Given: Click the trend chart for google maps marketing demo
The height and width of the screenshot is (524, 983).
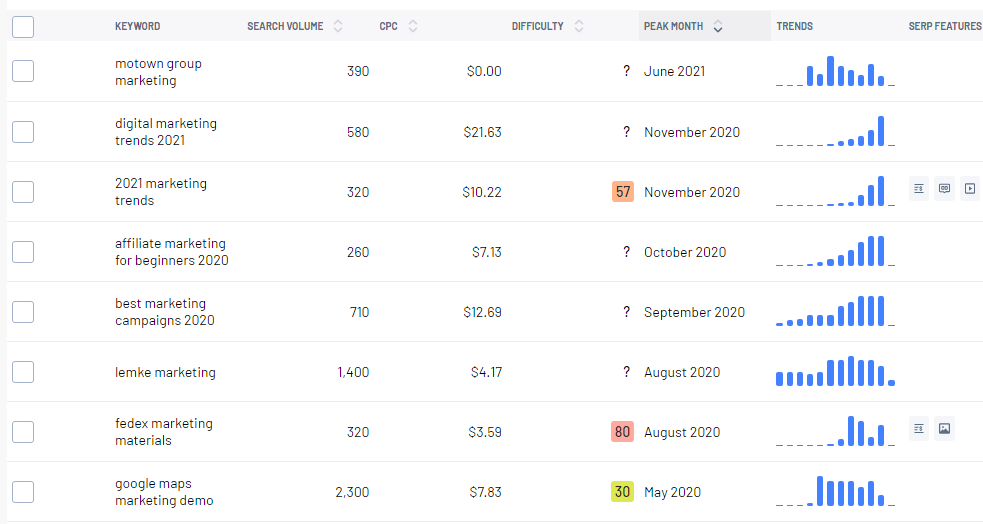Looking at the screenshot, I should pos(835,491).
